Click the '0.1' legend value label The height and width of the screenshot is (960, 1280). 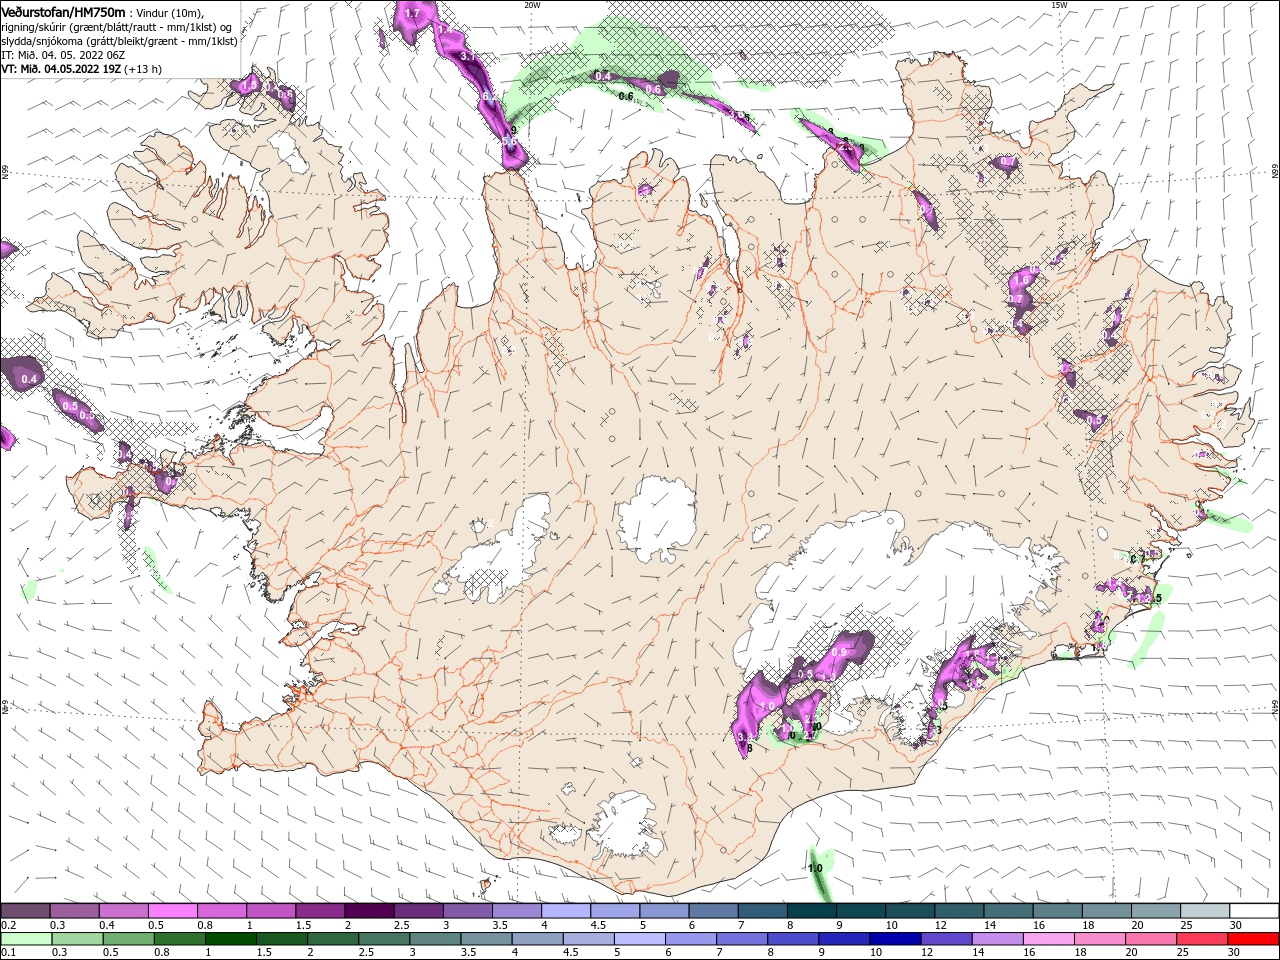tap(9, 953)
